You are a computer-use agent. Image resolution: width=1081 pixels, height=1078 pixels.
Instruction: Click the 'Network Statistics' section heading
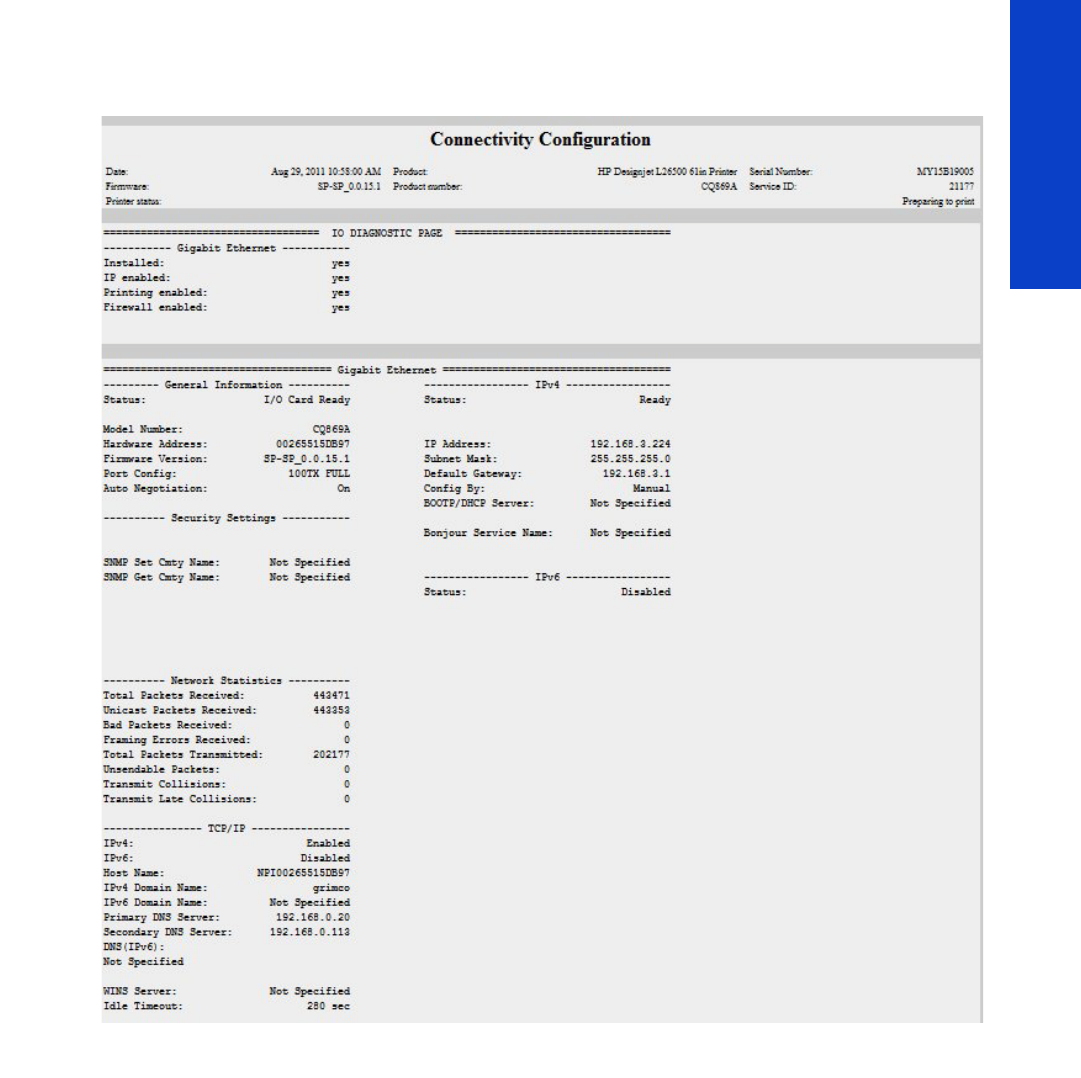pyautogui.click(x=226, y=680)
